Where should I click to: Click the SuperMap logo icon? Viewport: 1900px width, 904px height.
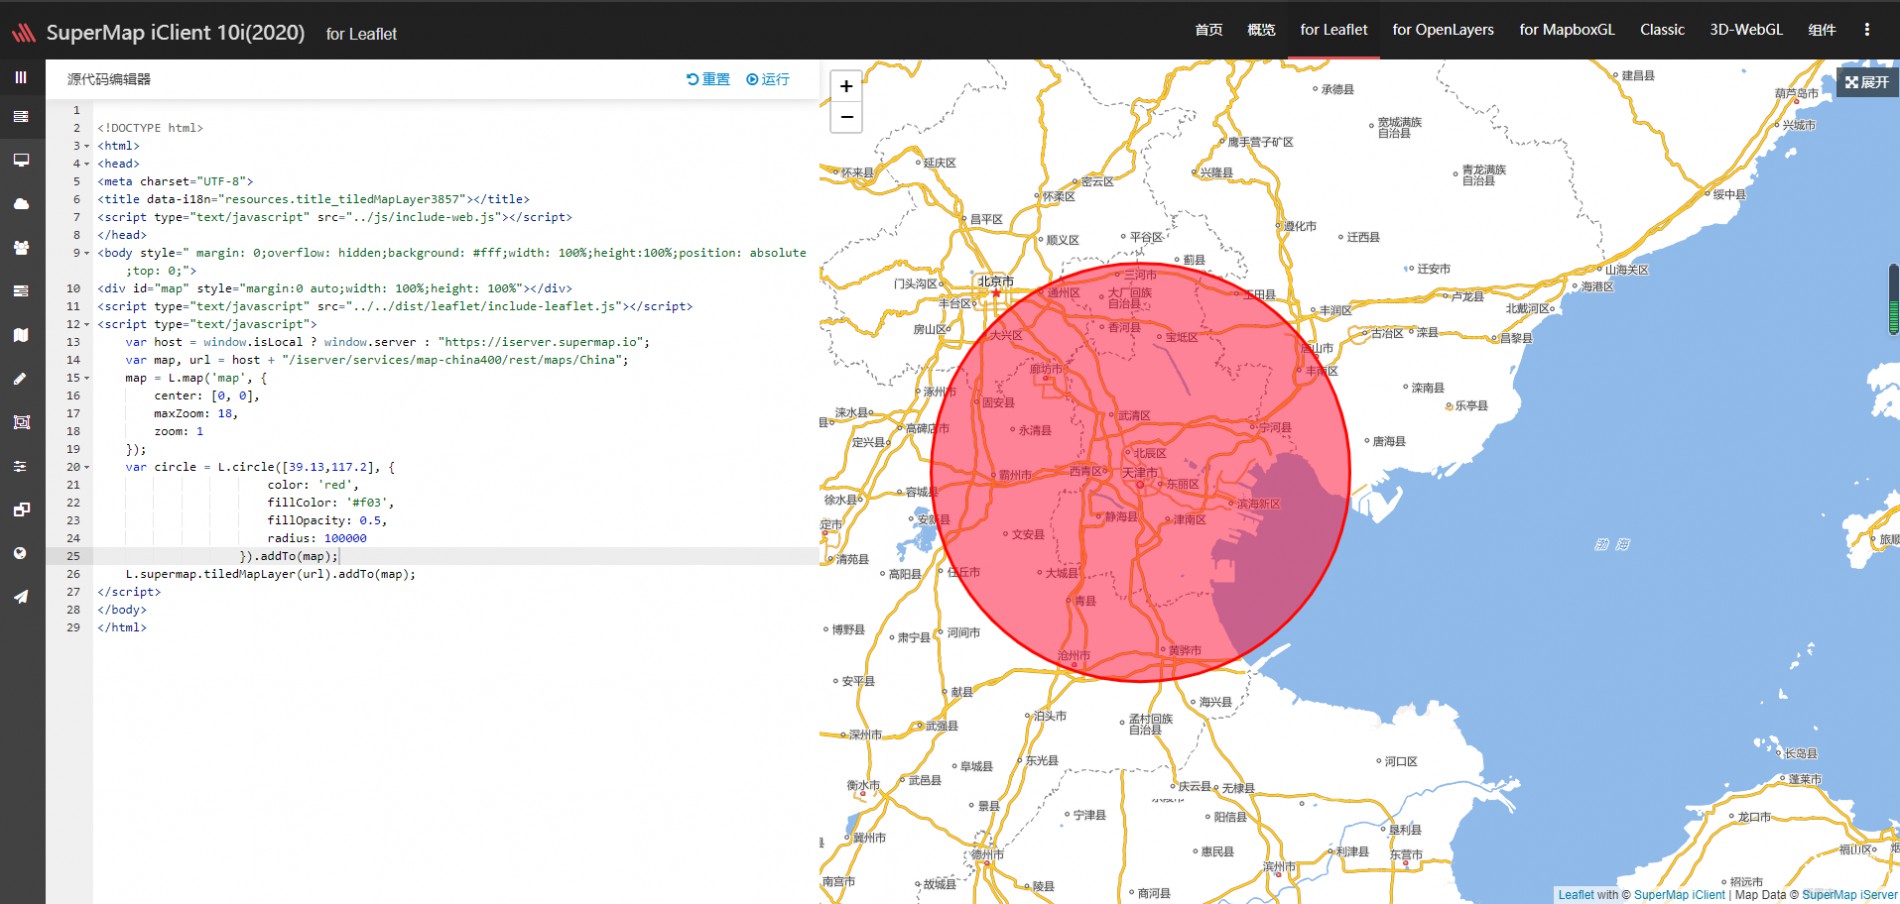tap(23, 33)
